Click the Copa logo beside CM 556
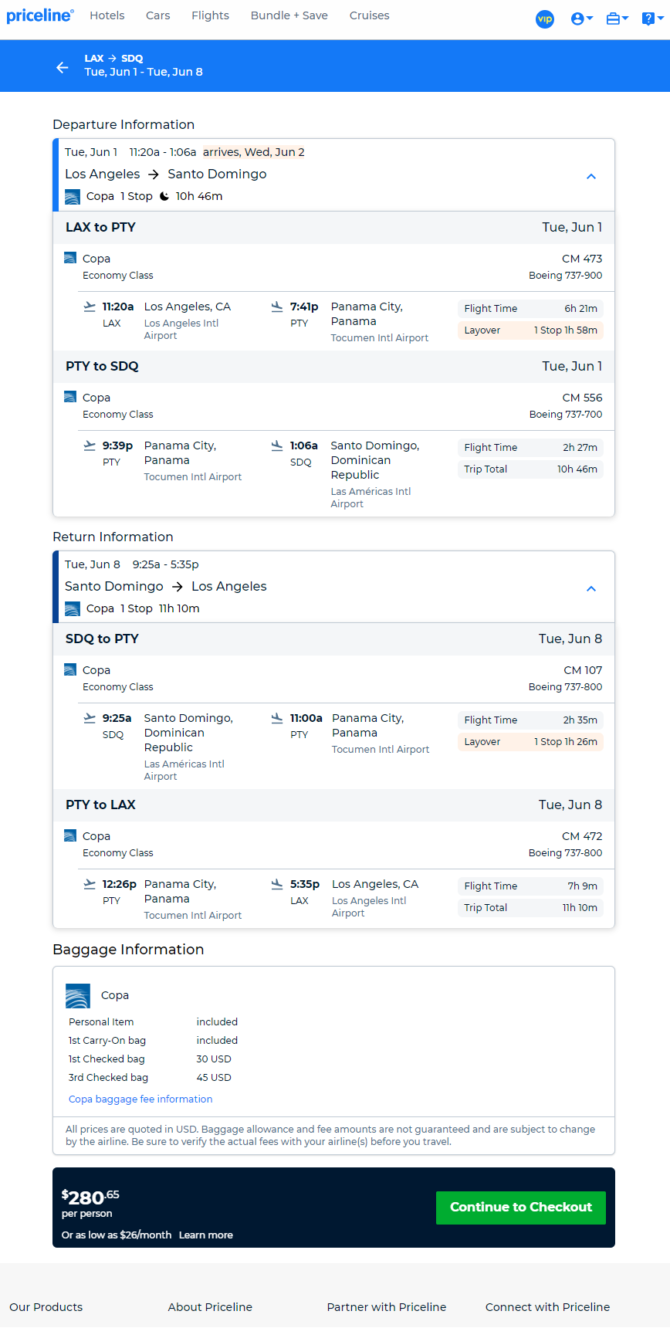 [x=70, y=397]
